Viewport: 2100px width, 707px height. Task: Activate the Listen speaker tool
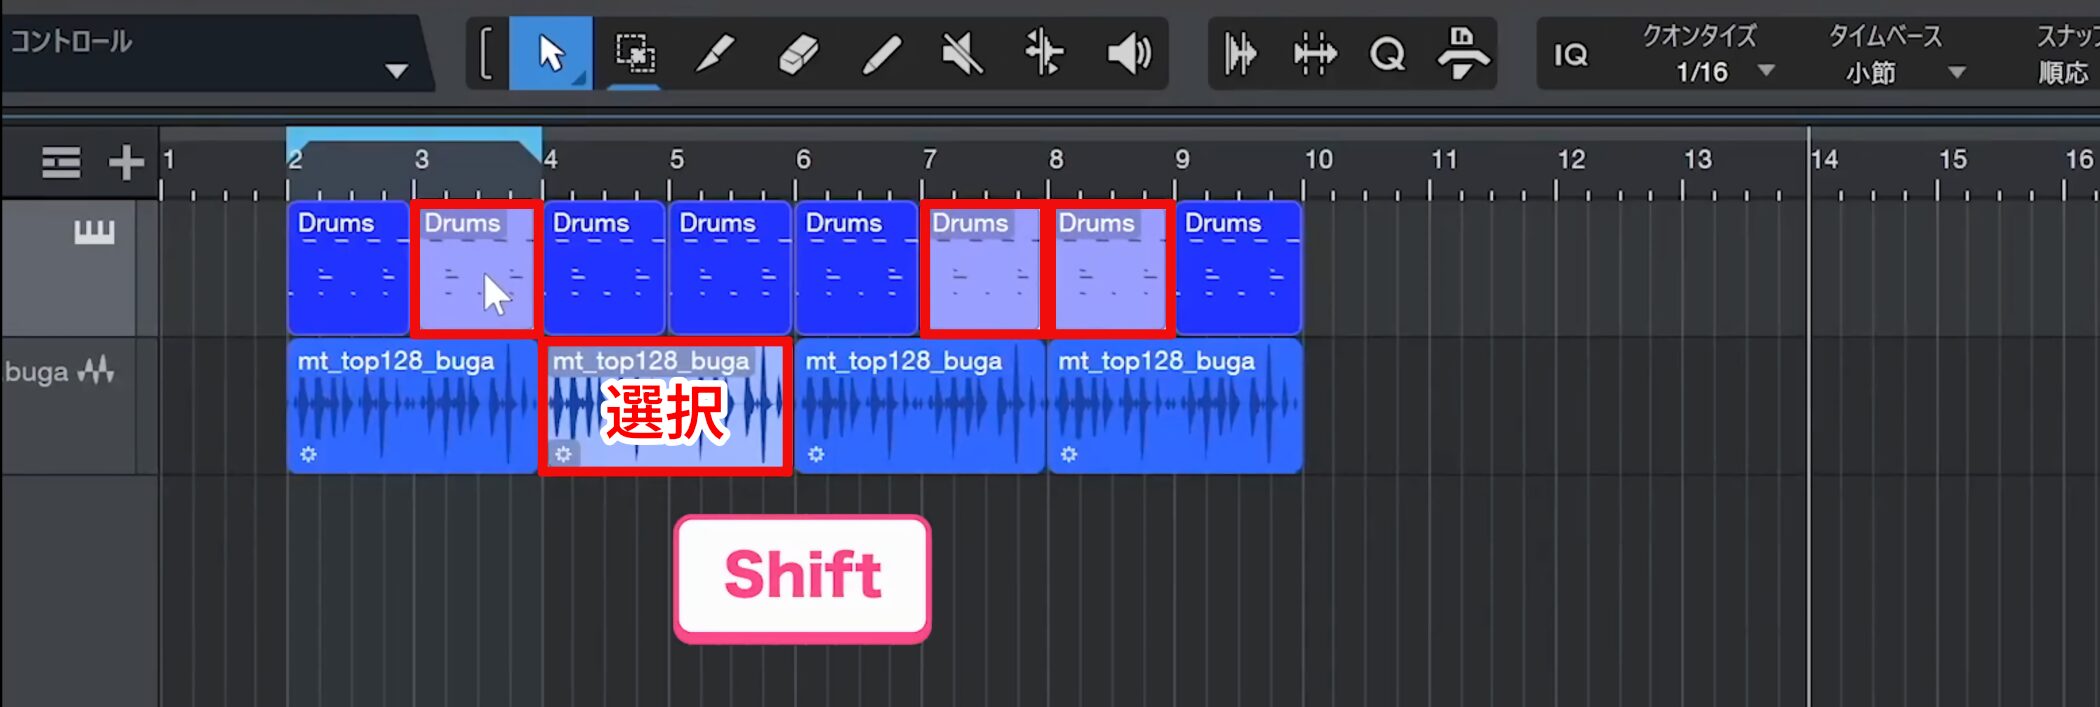tap(1129, 53)
